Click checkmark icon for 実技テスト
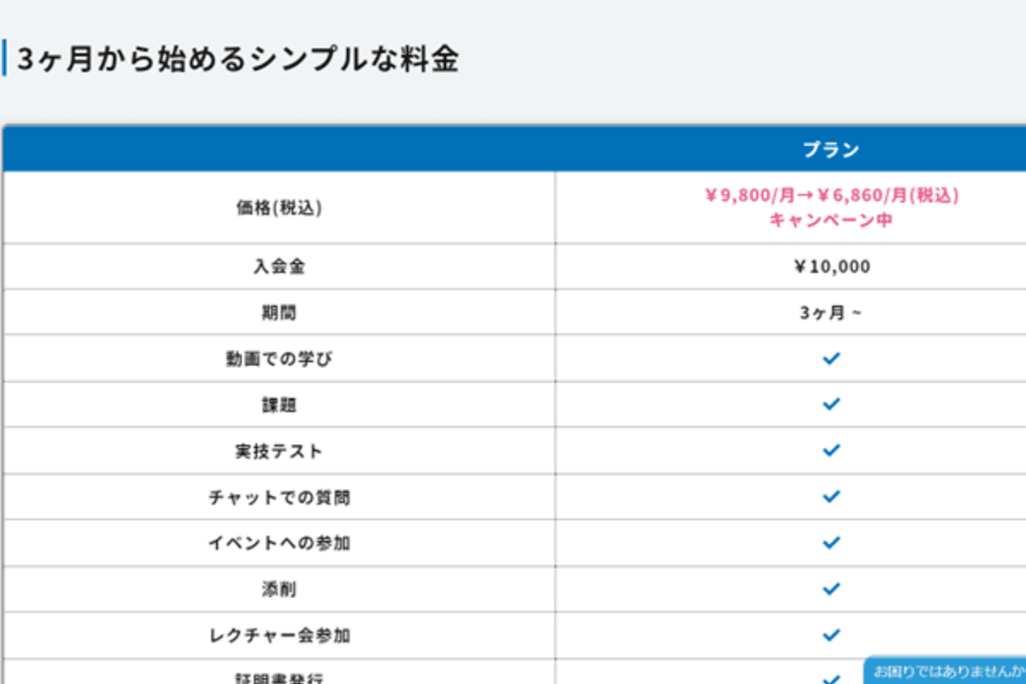Screen dimensions: 1026x684 (x=831, y=450)
